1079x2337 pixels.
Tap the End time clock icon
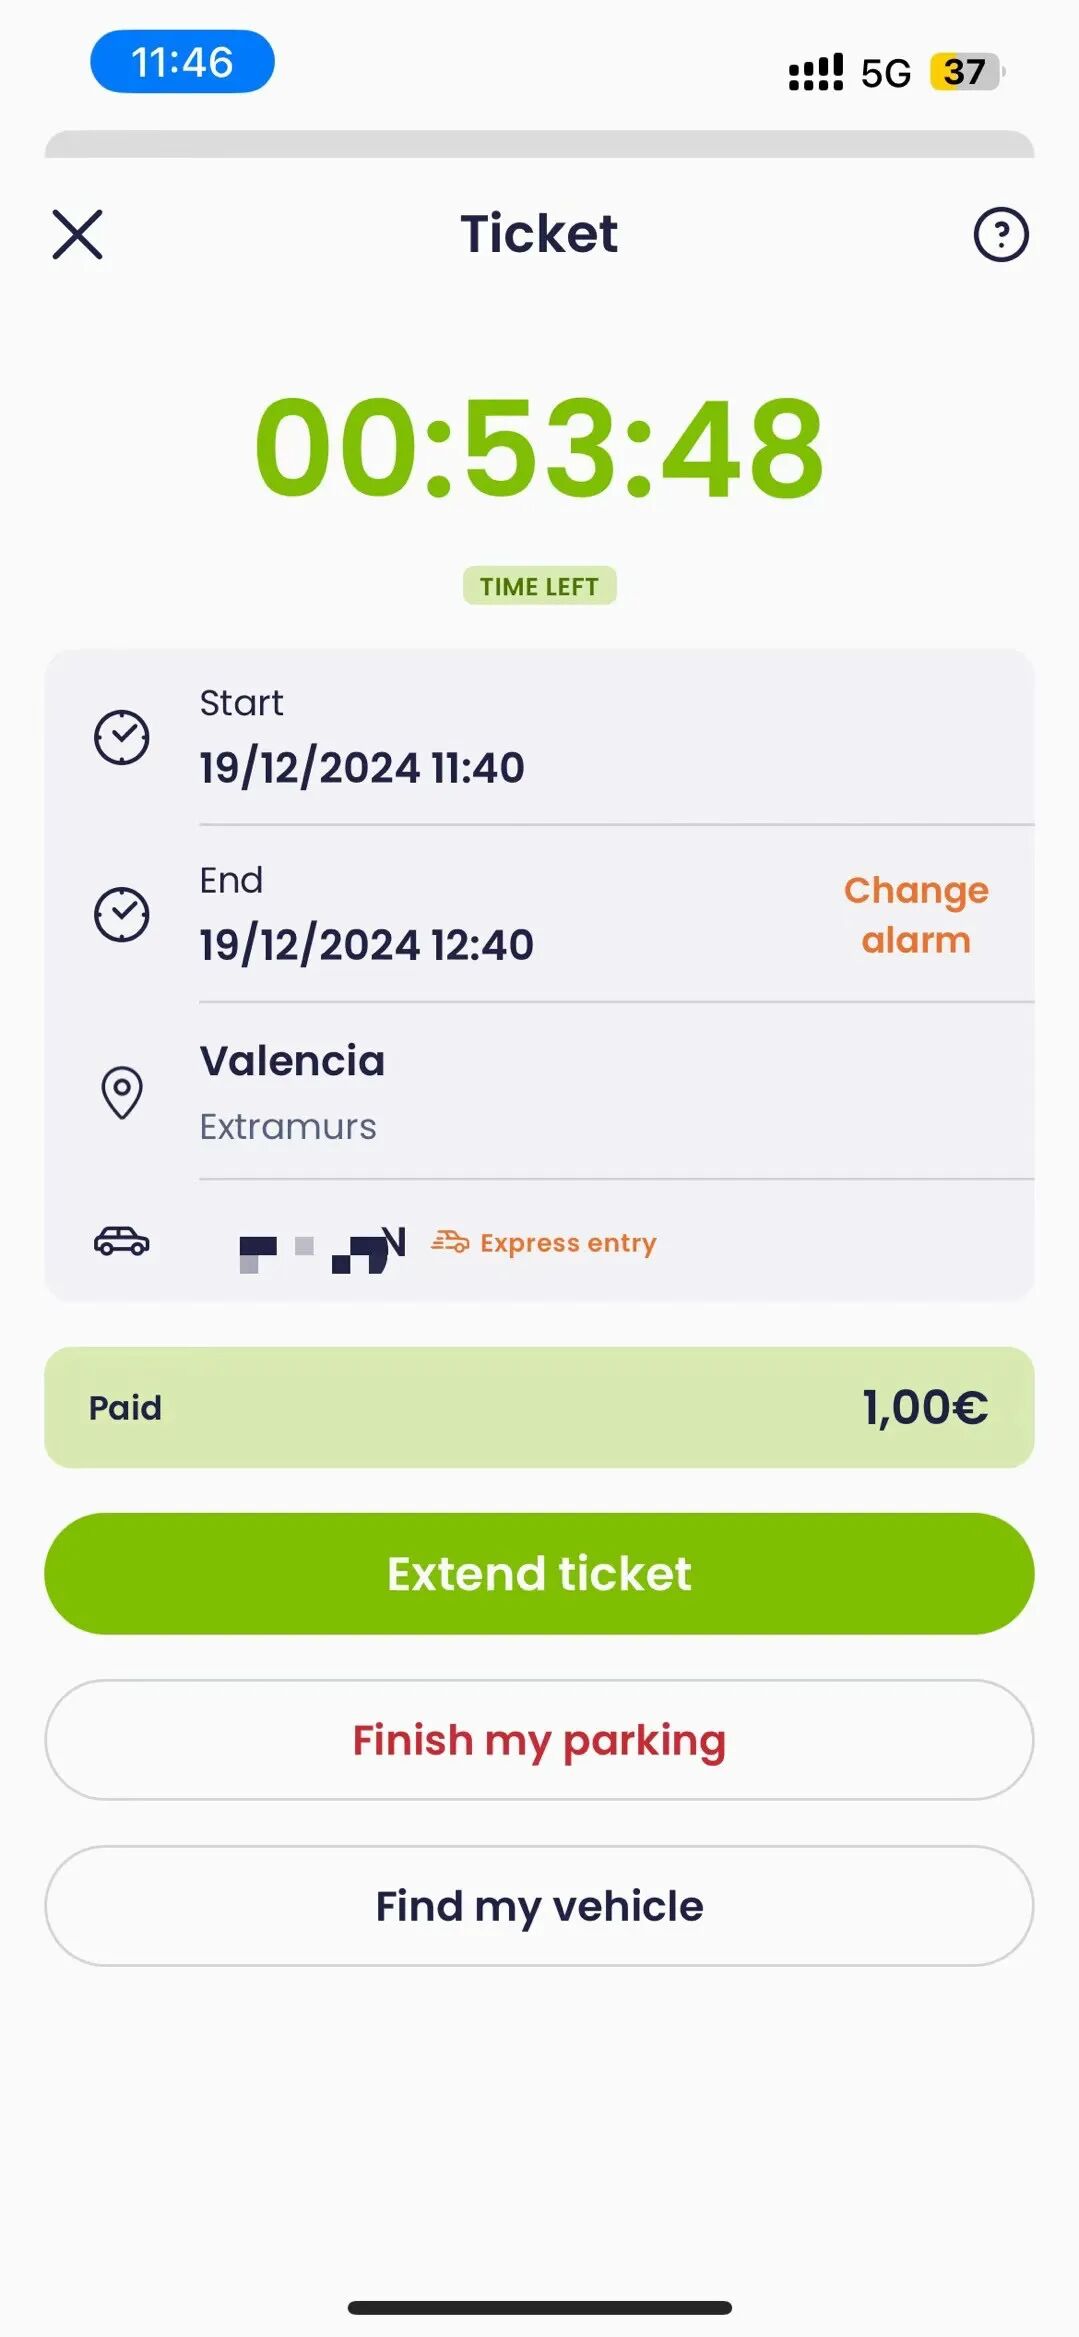[122, 914]
